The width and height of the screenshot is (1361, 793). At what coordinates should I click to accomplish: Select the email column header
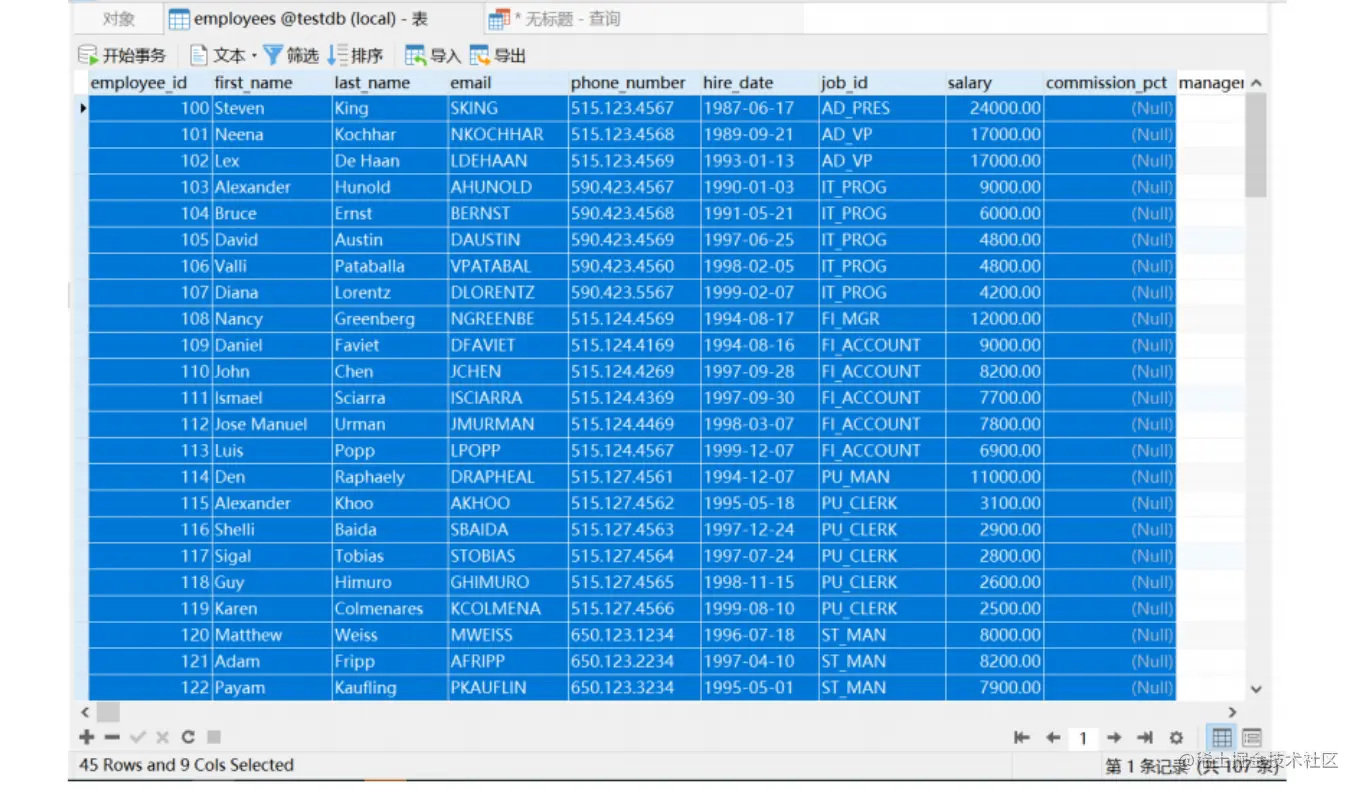[508, 83]
